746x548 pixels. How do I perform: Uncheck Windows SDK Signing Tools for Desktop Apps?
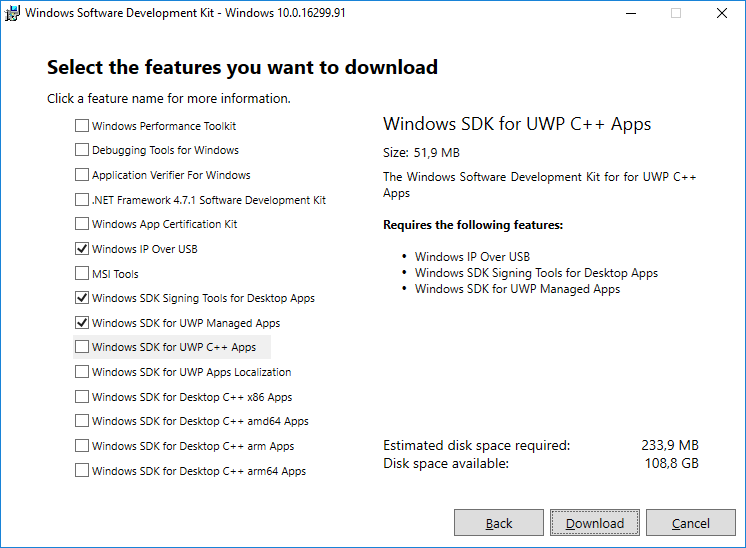coord(82,298)
